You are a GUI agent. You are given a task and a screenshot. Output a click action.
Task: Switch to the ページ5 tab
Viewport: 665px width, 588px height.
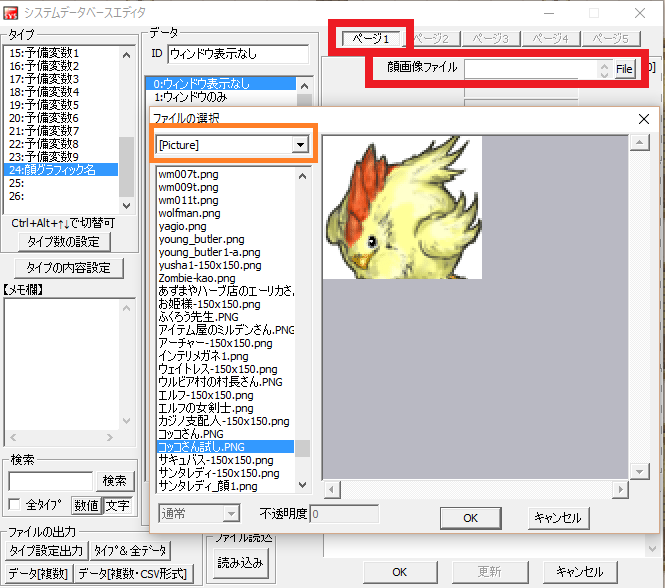point(611,39)
